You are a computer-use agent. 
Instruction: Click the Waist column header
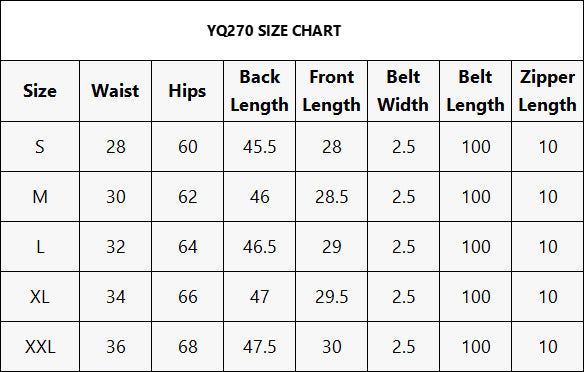click(x=115, y=91)
